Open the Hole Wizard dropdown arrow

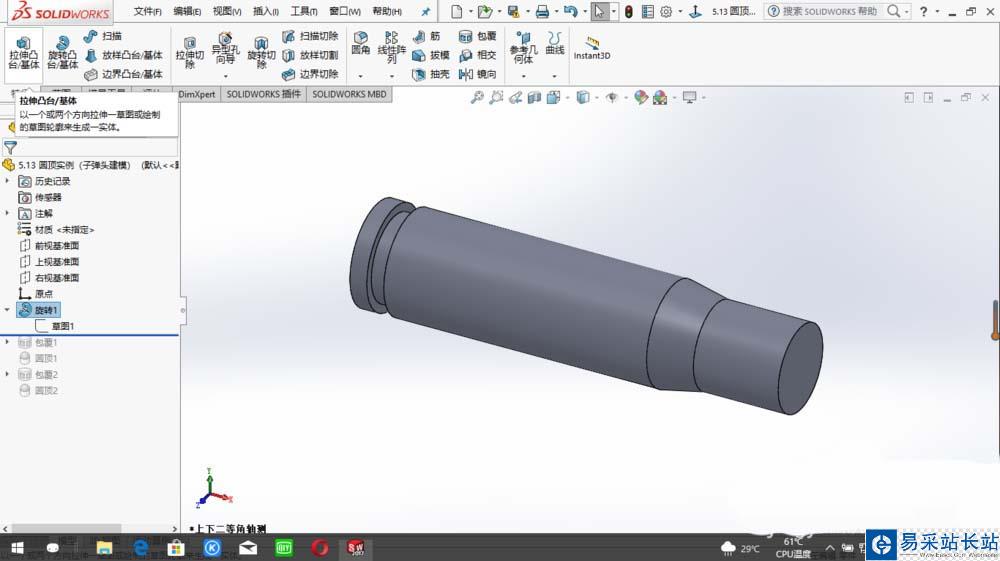pos(225,76)
